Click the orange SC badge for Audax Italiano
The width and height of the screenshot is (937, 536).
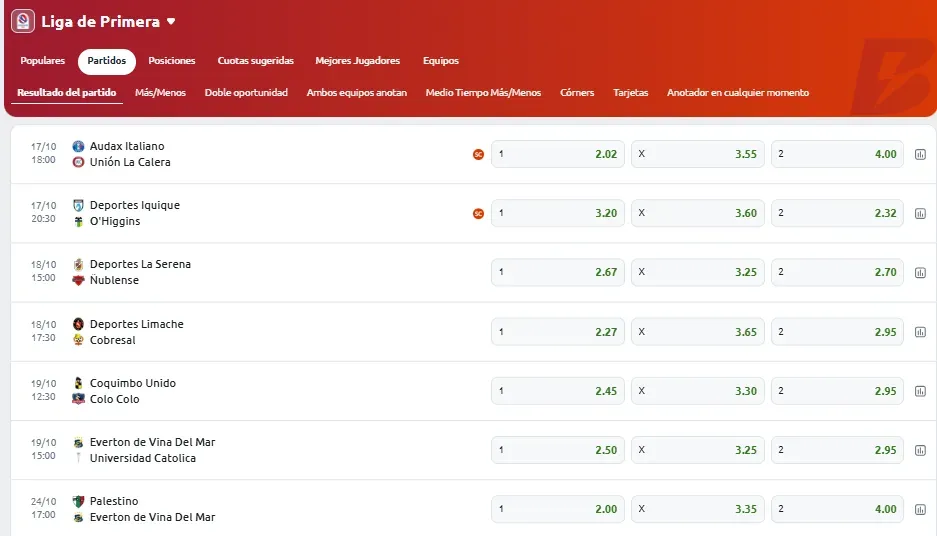(478, 154)
